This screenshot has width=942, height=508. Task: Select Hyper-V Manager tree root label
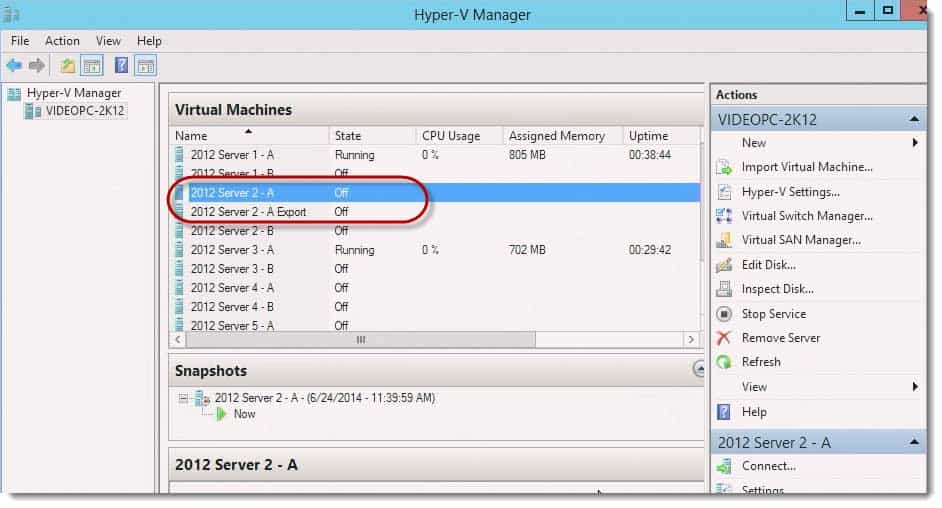74,93
